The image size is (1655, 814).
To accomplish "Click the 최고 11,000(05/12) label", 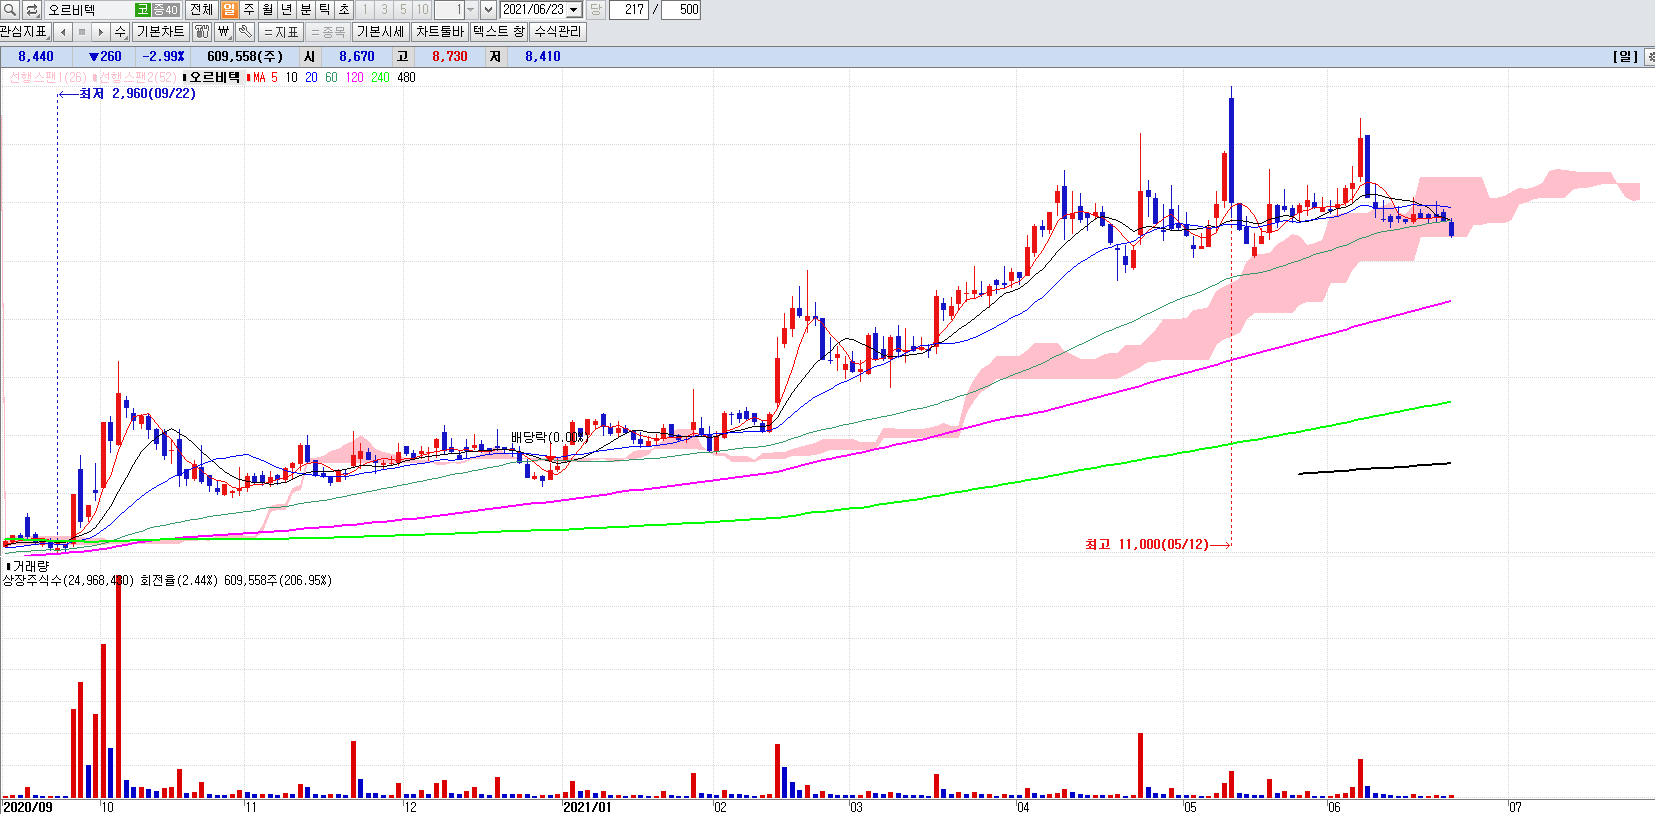I will (x=1146, y=544).
